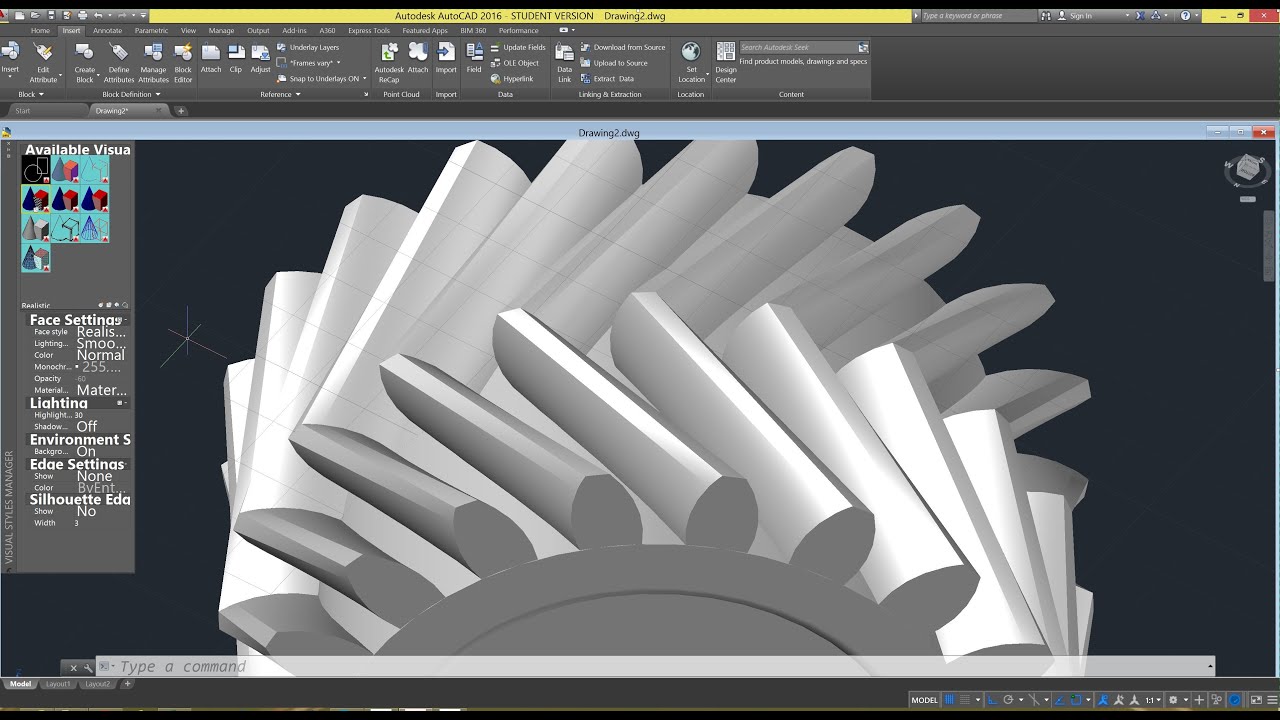
Task: Click the Create Block icon
Action: click(85, 52)
